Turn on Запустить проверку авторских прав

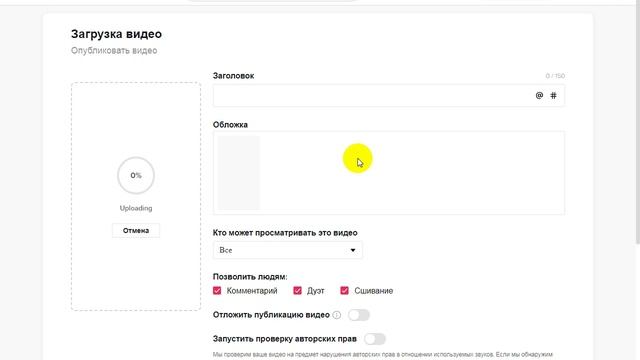375,339
